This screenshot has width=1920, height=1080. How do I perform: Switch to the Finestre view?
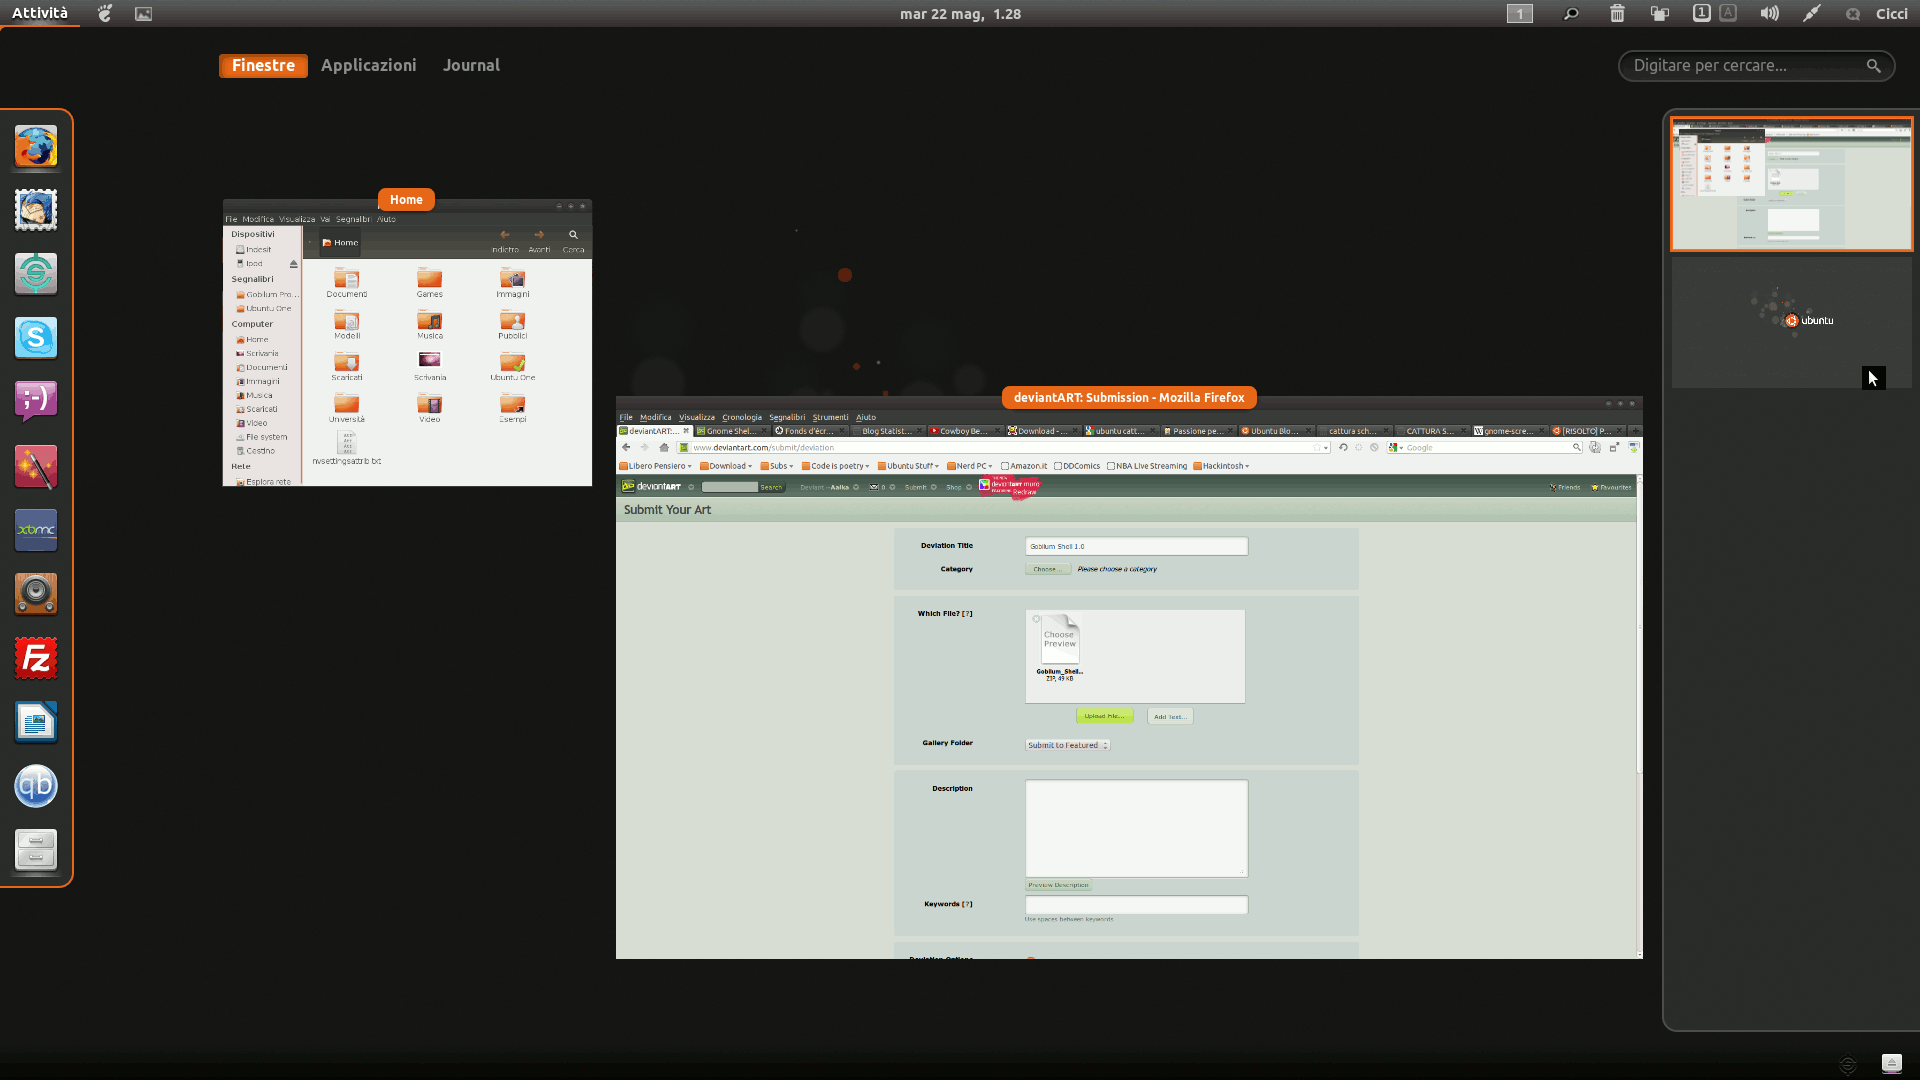[x=263, y=65]
